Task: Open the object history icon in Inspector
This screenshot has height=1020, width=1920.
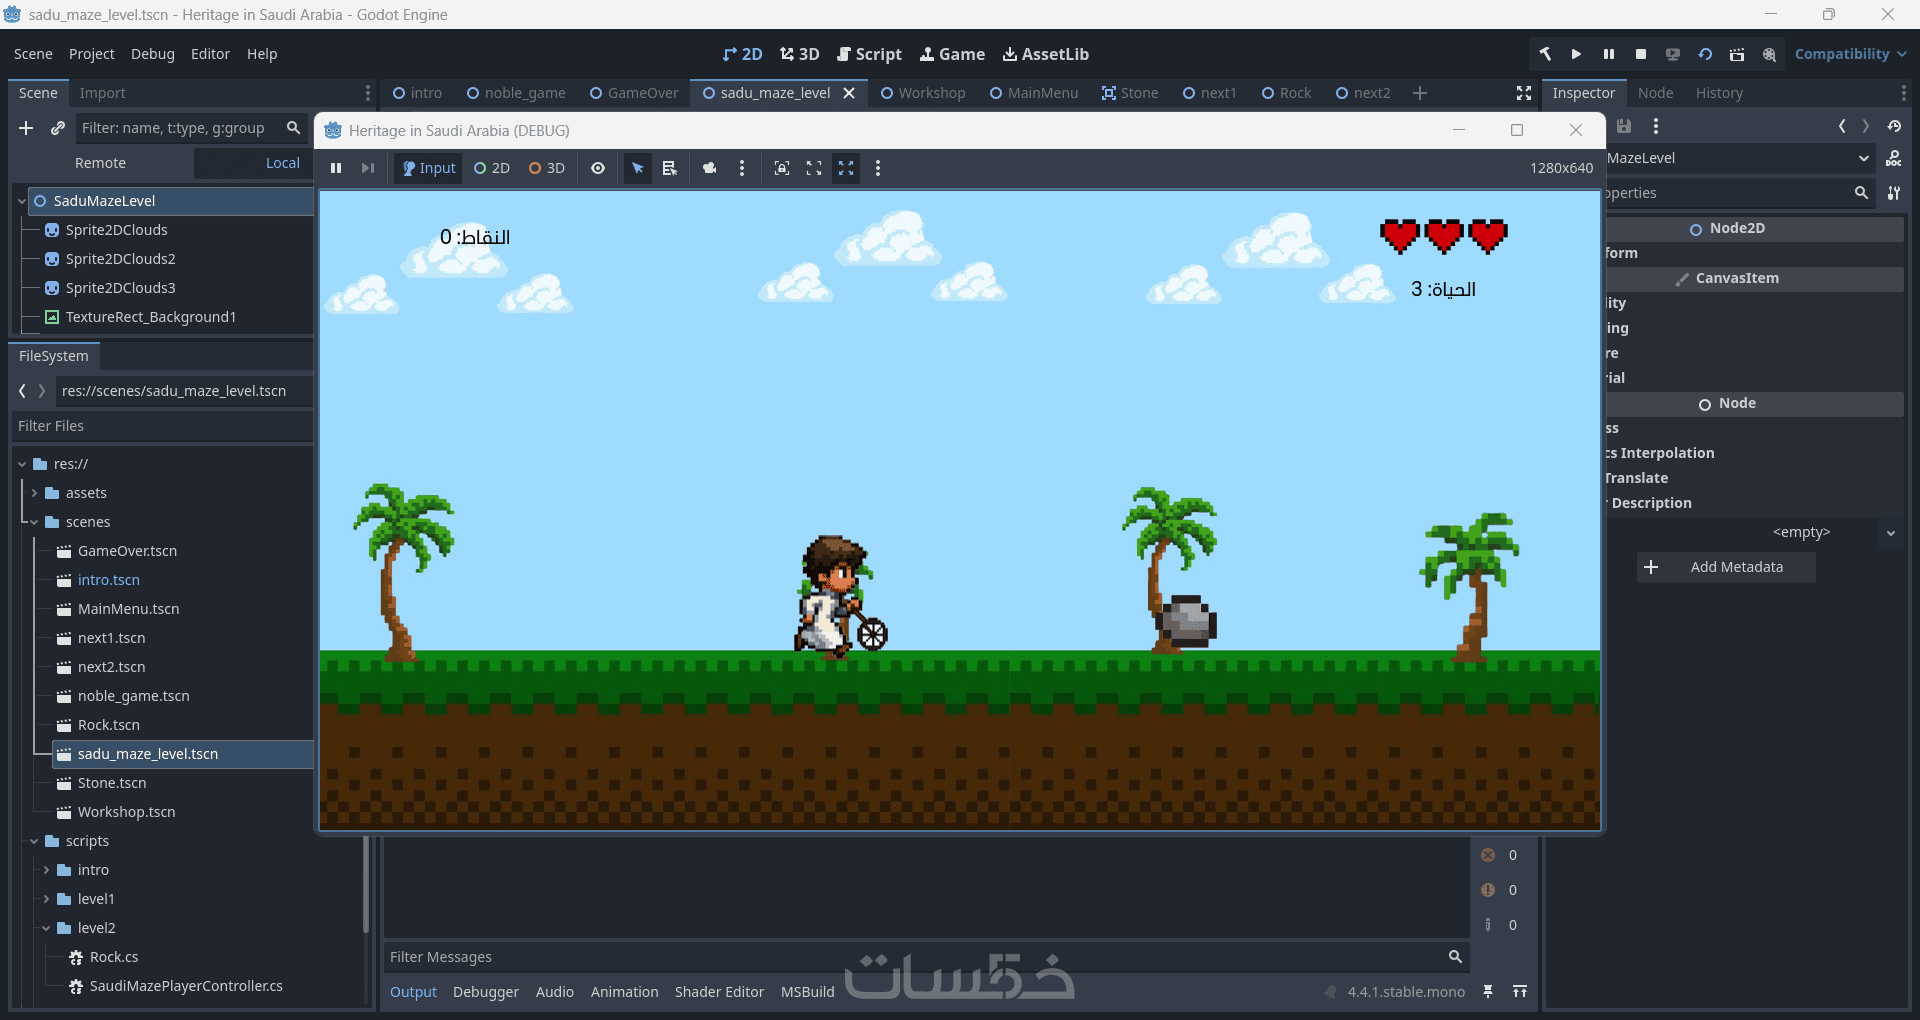Action: coord(1894,126)
